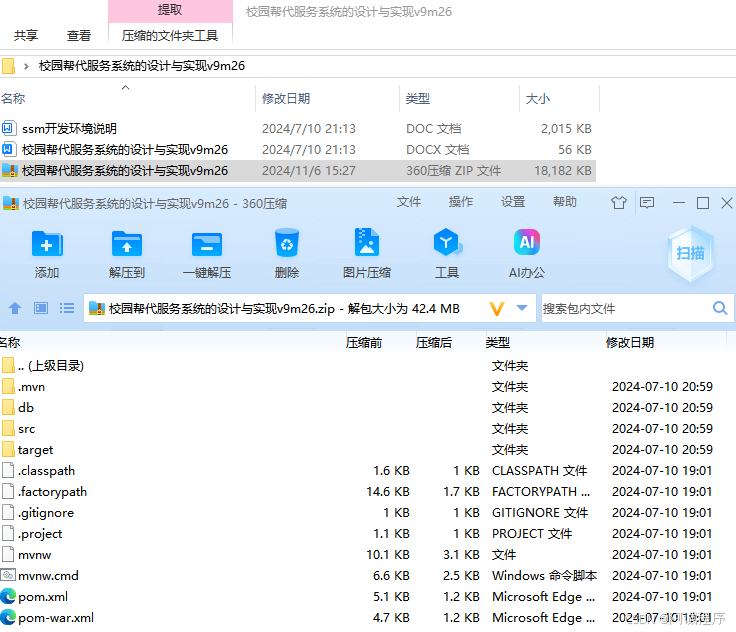Click the script icon beside mvnw.cmd
Viewport: 736px width, 632px height.
8,575
